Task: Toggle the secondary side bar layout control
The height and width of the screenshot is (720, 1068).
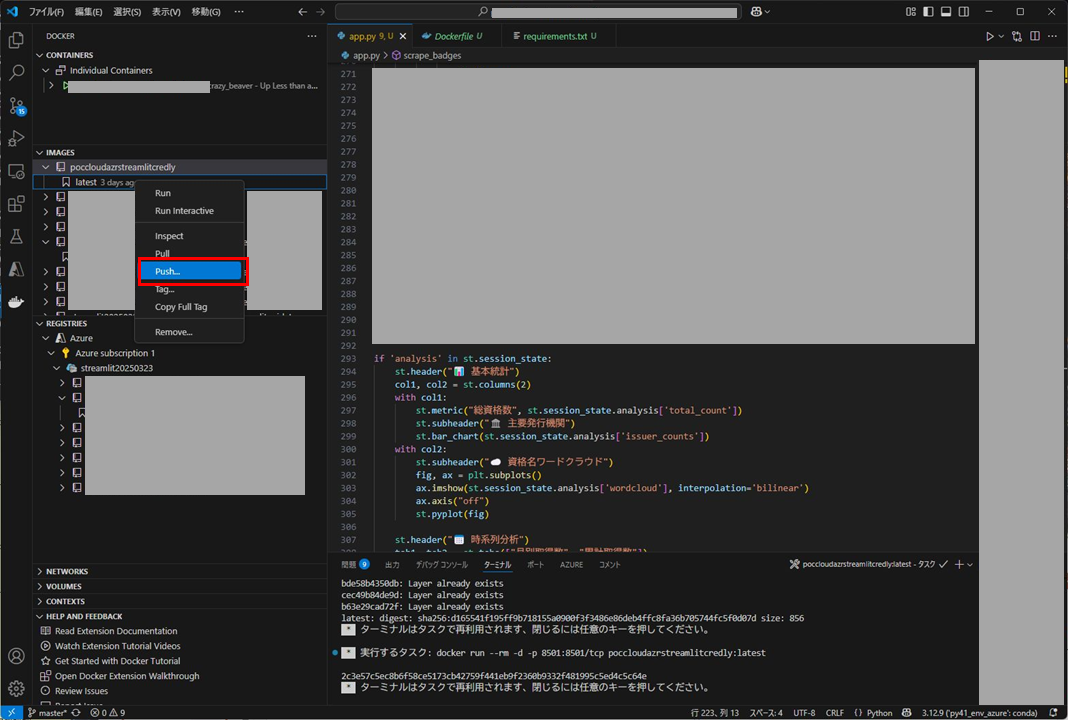Action: (x=964, y=11)
